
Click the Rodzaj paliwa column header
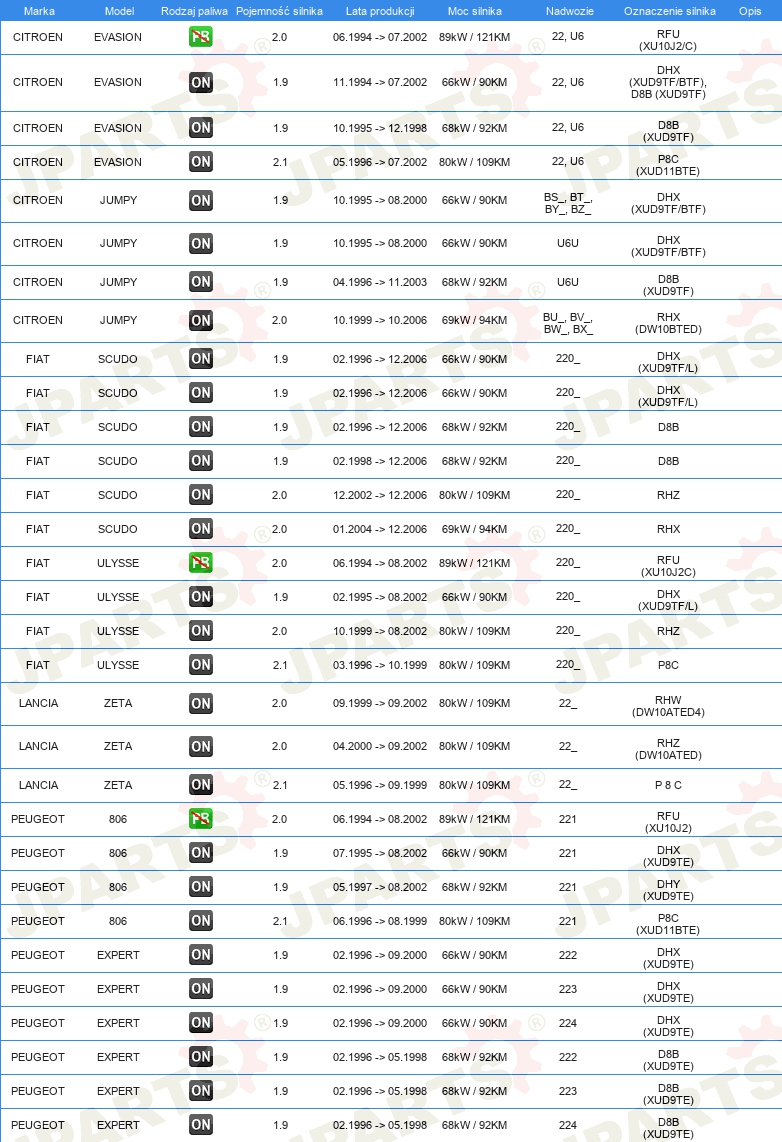(x=194, y=11)
